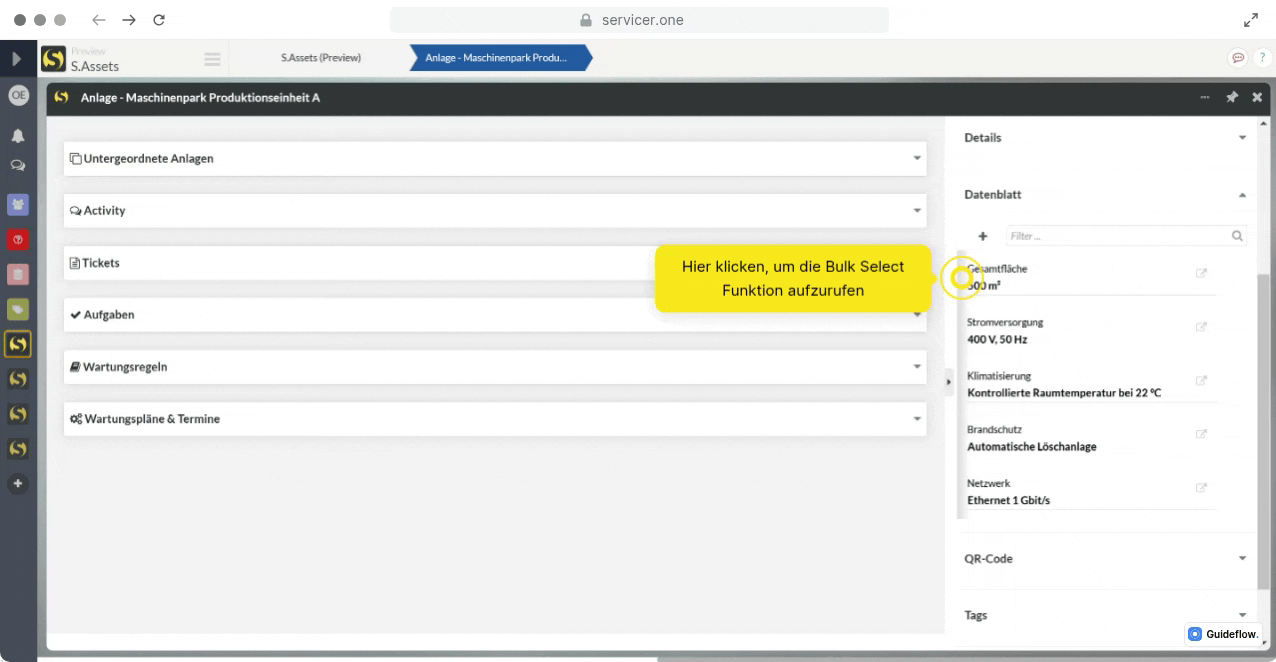Pin the Anlage panel with pin icon
Viewport: 1276px width, 662px height.
click(1232, 98)
